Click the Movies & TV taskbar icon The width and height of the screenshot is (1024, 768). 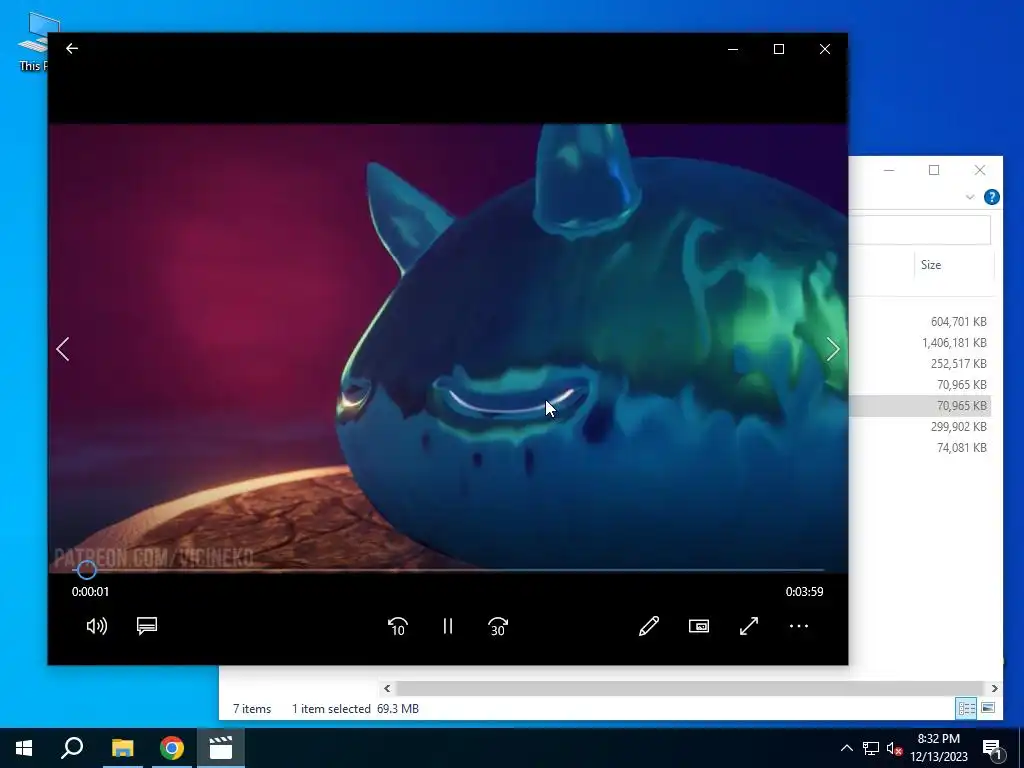(x=221, y=748)
